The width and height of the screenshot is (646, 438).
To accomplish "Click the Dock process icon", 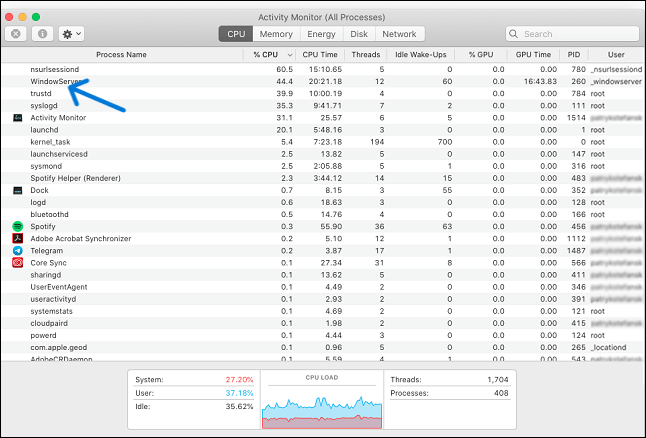I will click(18, 190).
